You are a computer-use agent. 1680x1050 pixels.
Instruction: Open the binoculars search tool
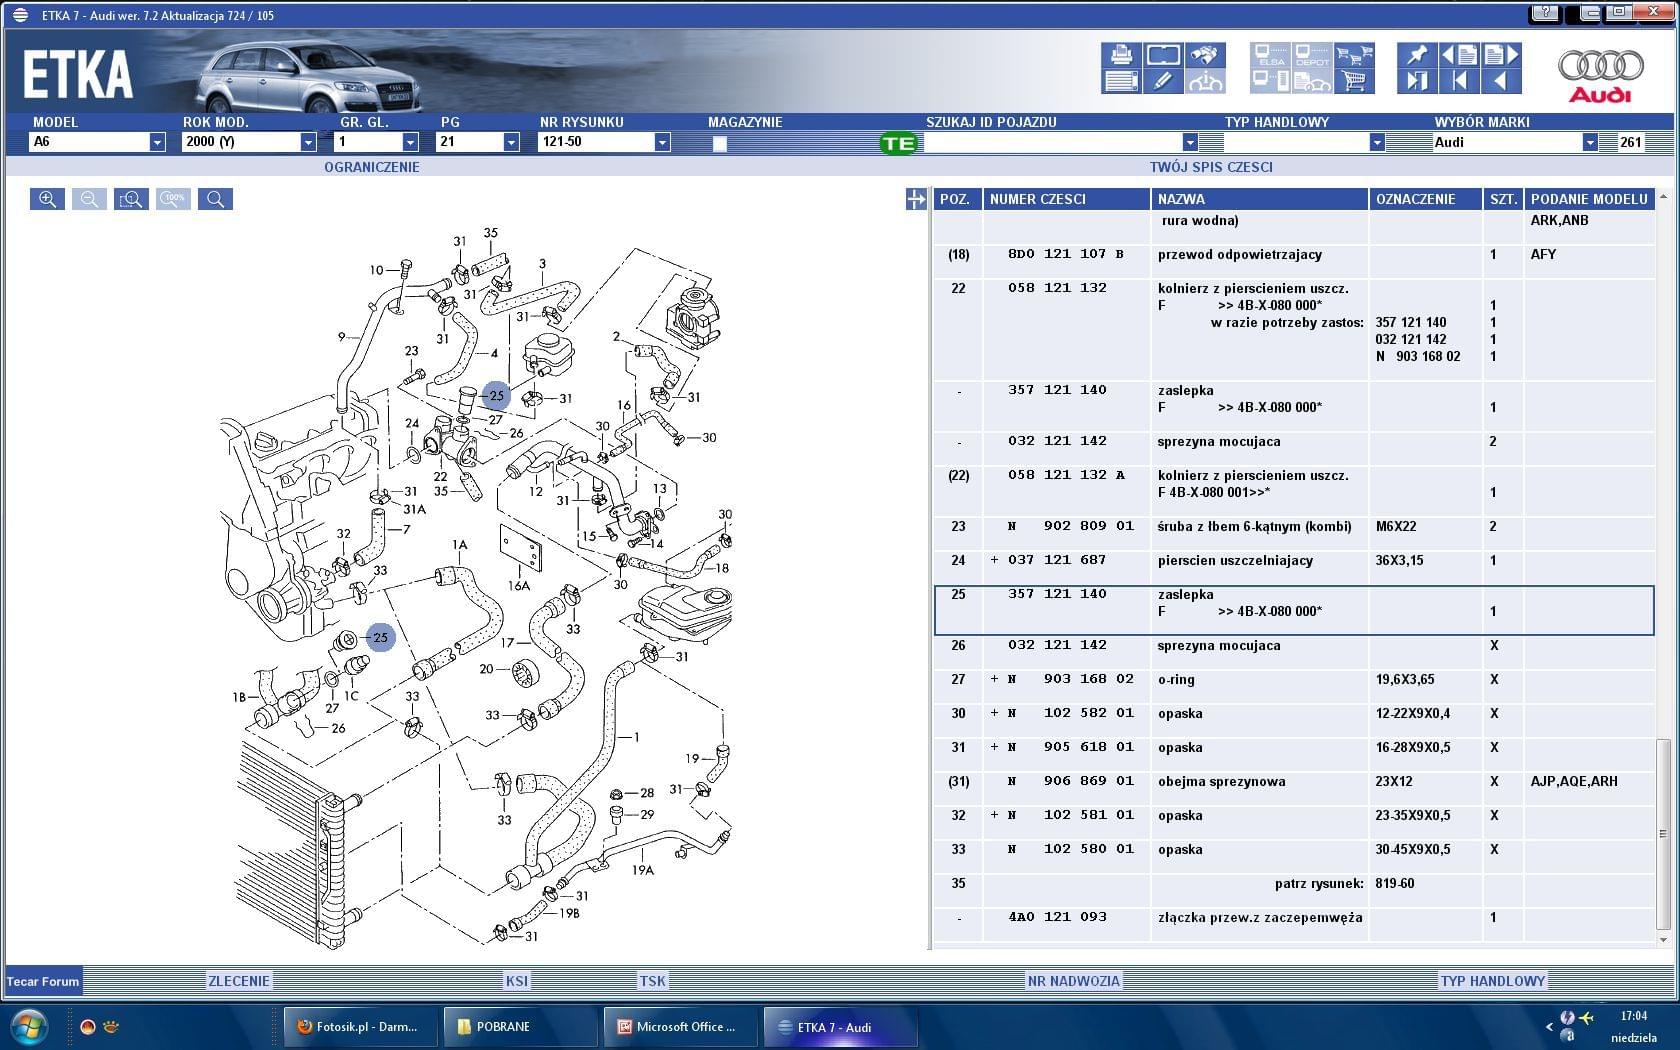pos(1205,54)
